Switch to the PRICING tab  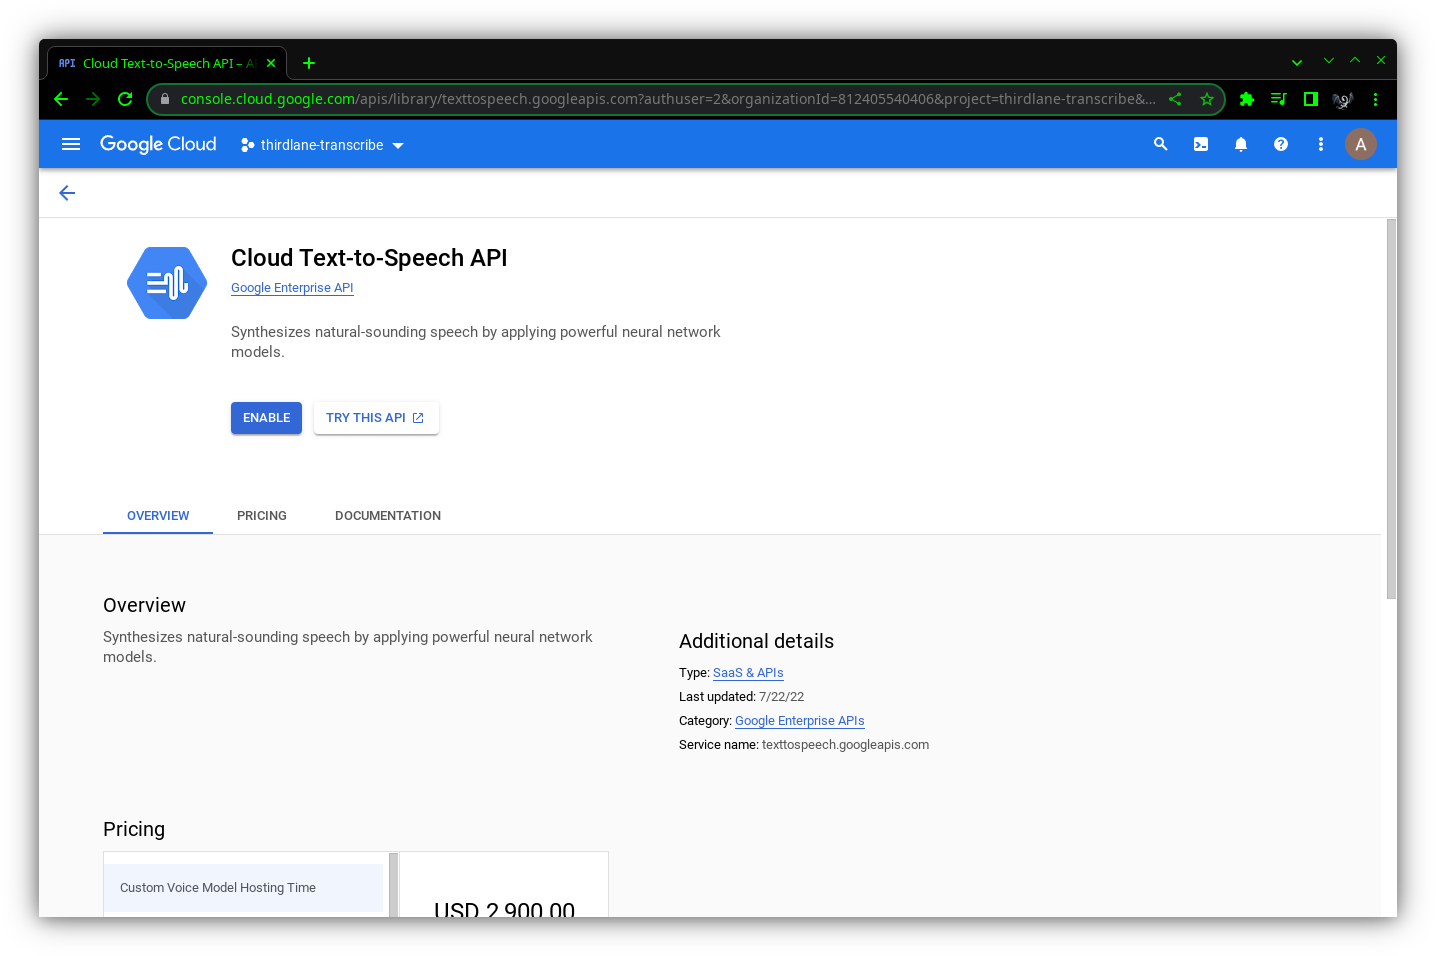pyautogui.click(x=262, y=516)
